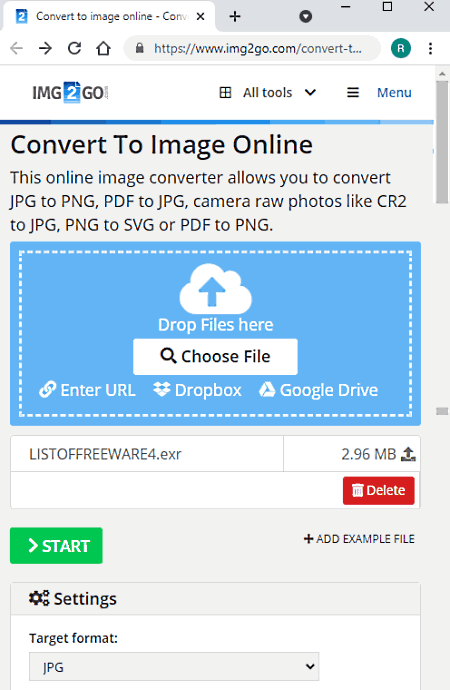Viewport: 450px width, 690px height.
Task: Delete the LISTOFFREEWARE4.exr file
Action: (379, 490)
